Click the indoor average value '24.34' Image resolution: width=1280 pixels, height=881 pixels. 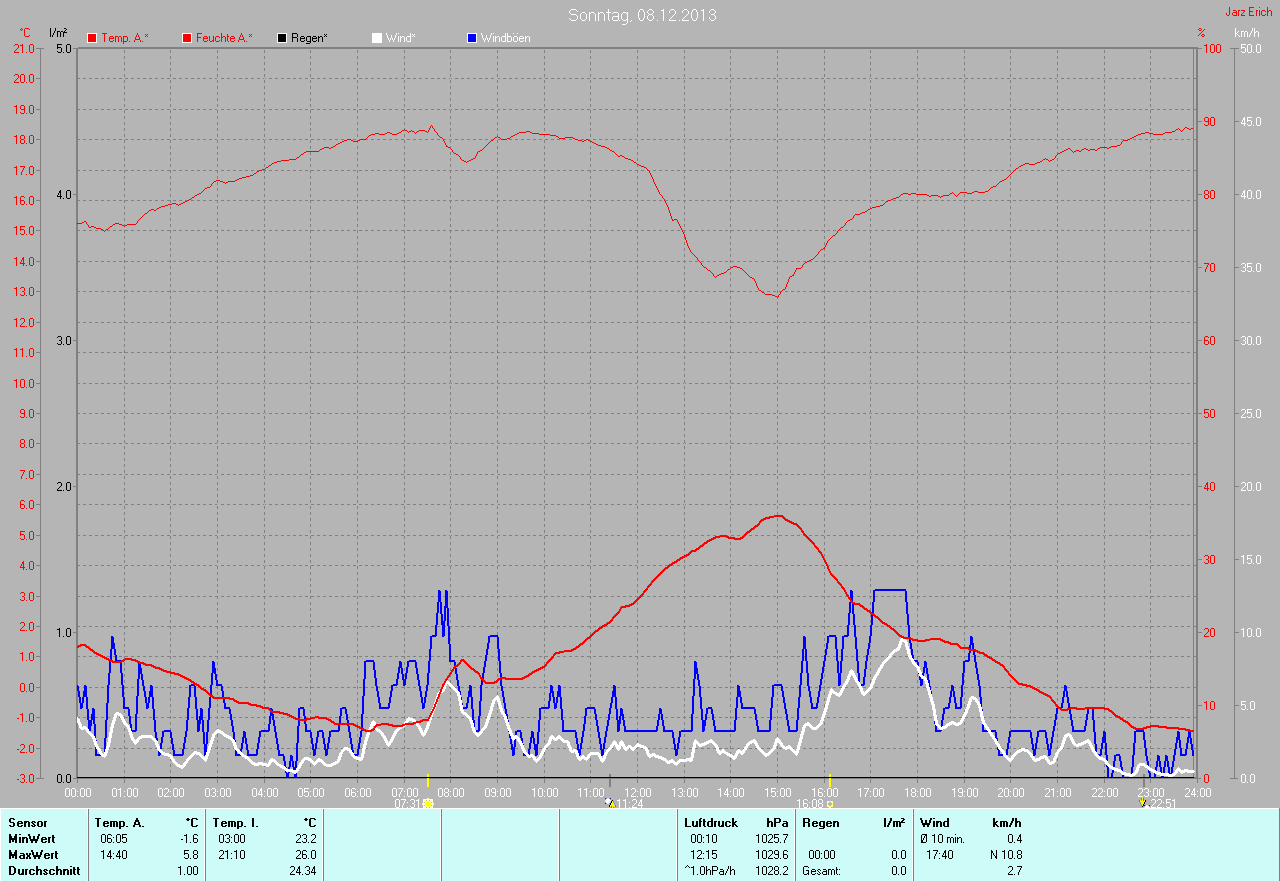click(x=302, y=871)
